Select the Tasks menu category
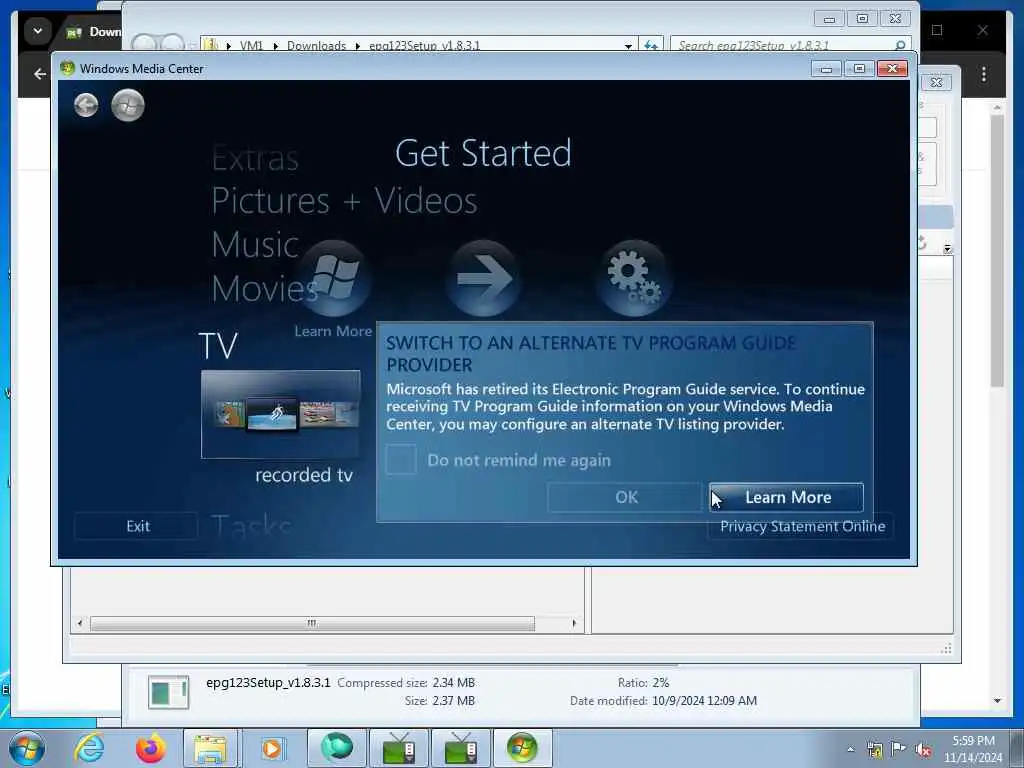Image resolution: width=1024 pixels, height=768 pixels. 251,526
